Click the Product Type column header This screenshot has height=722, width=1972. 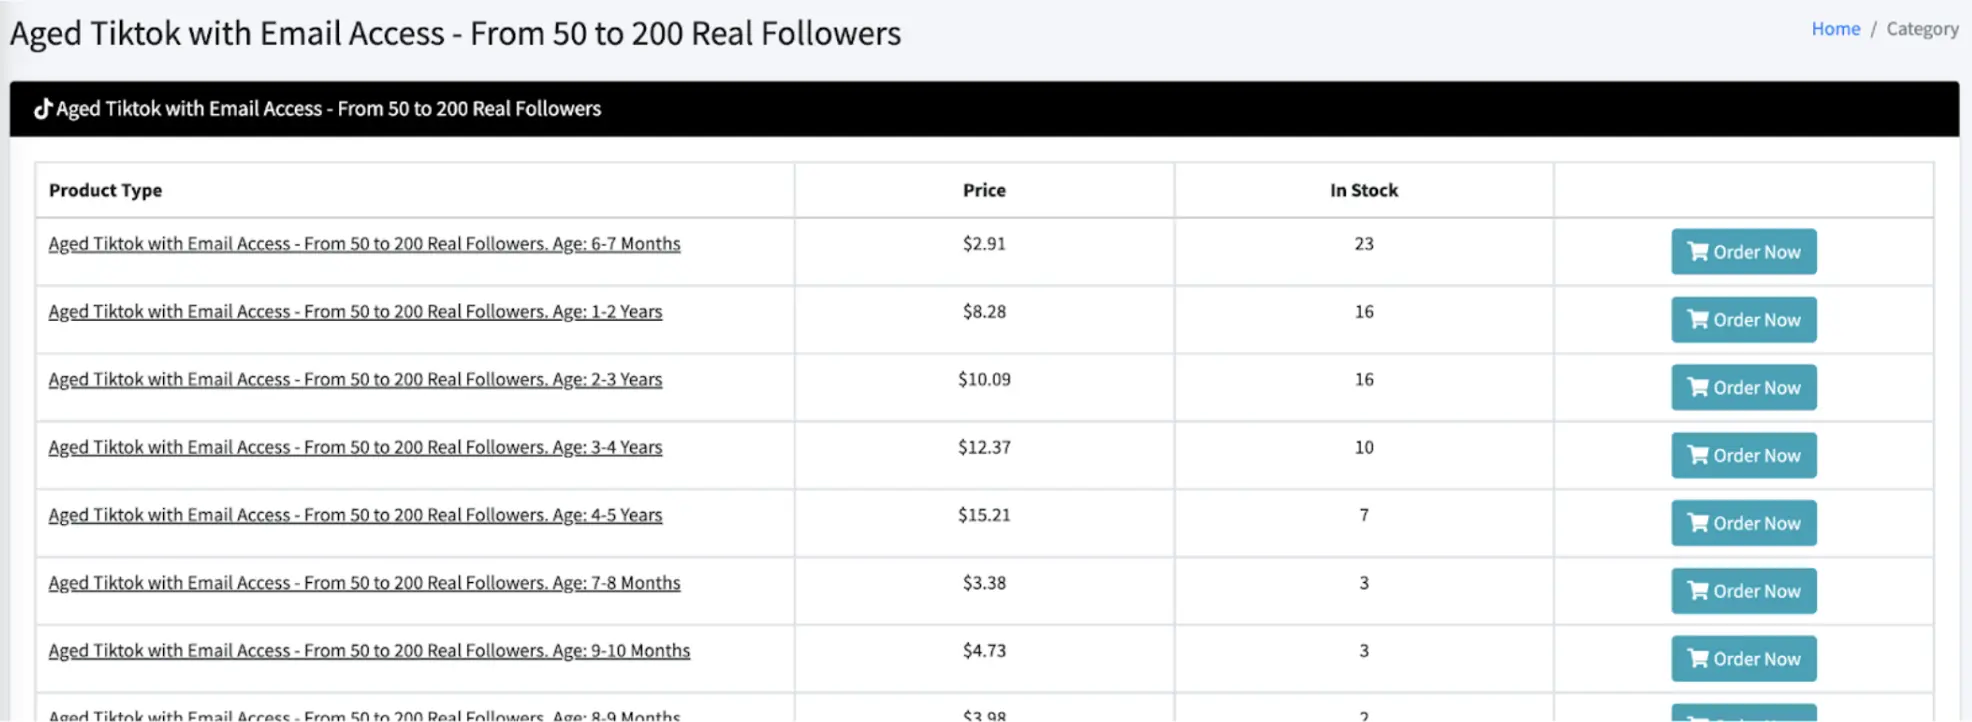(x=105, y=190)
